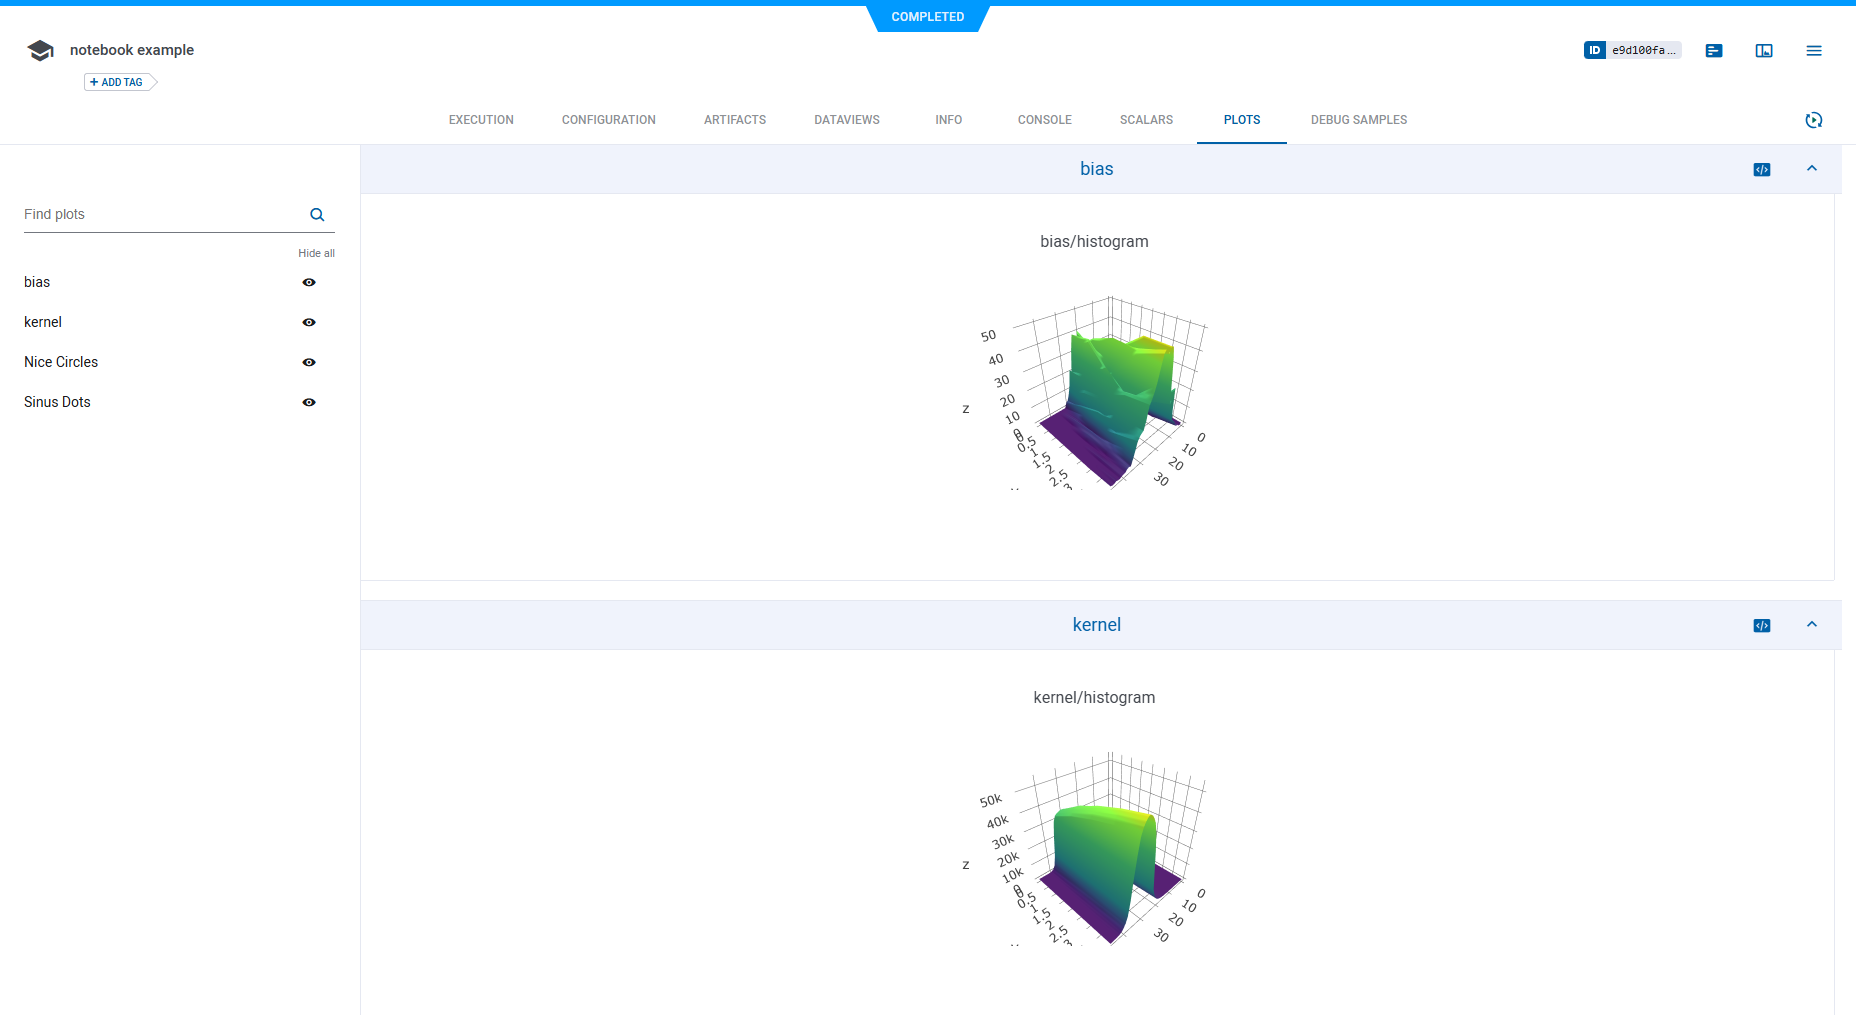Focus the Find plots search field

point(160,215)
